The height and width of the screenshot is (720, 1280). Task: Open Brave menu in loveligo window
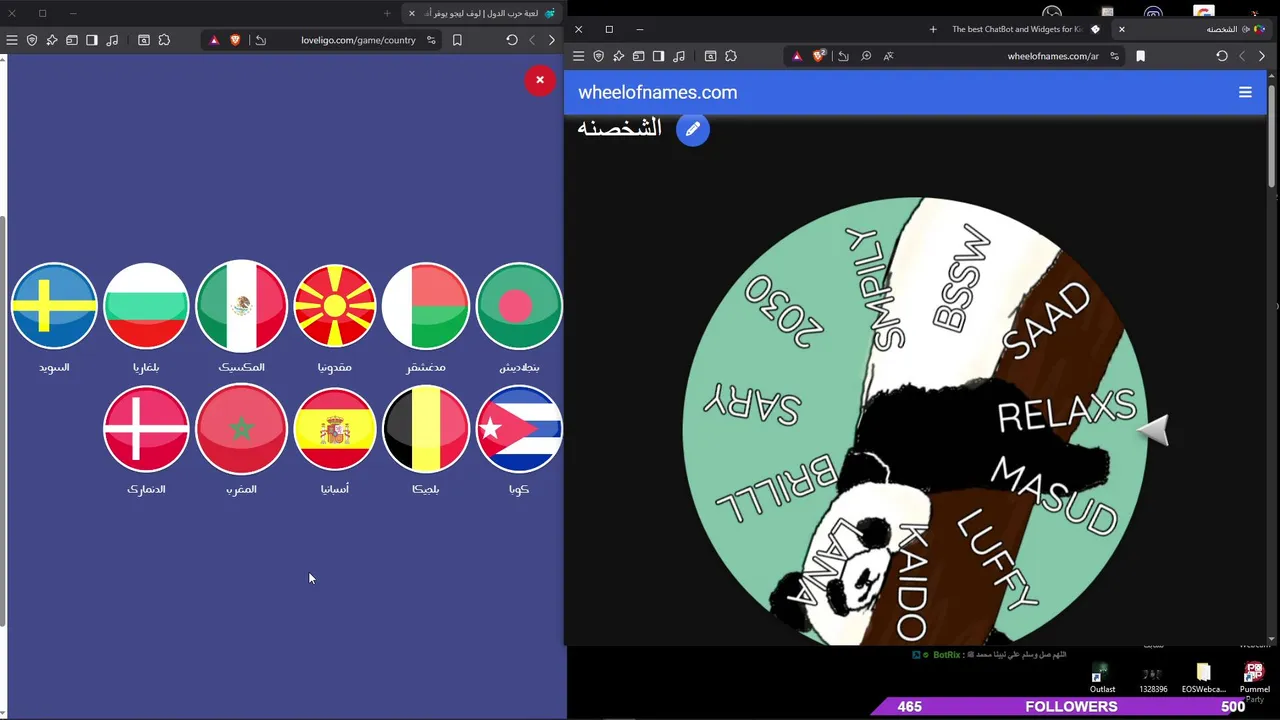[x=11, y=40]
